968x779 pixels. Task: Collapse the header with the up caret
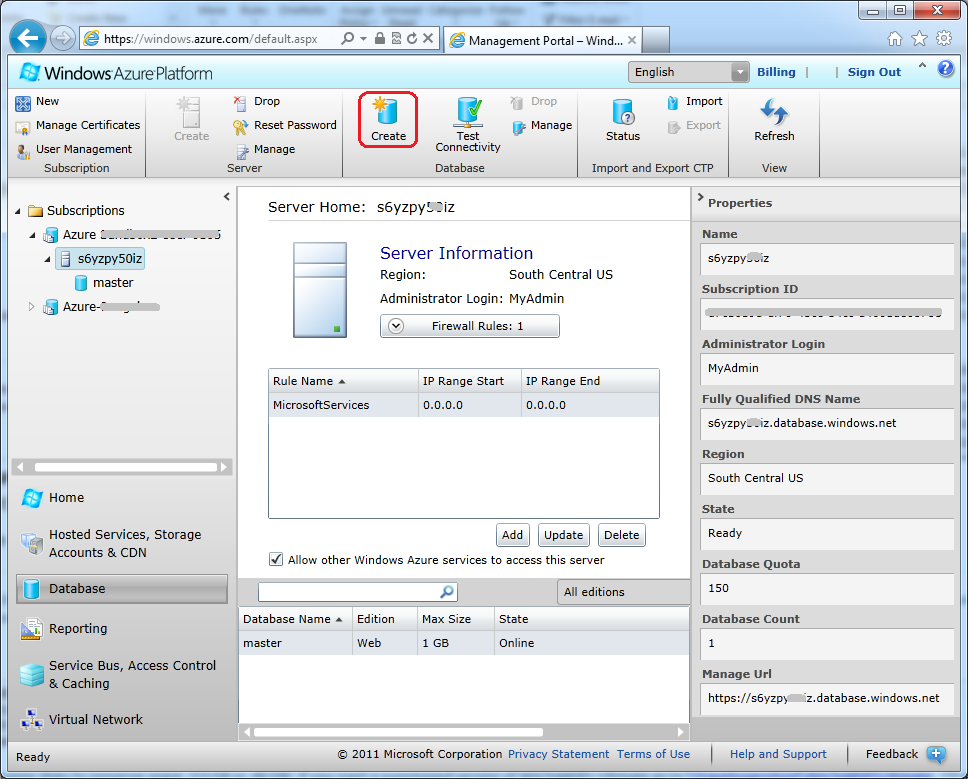[x=922, y=65]
